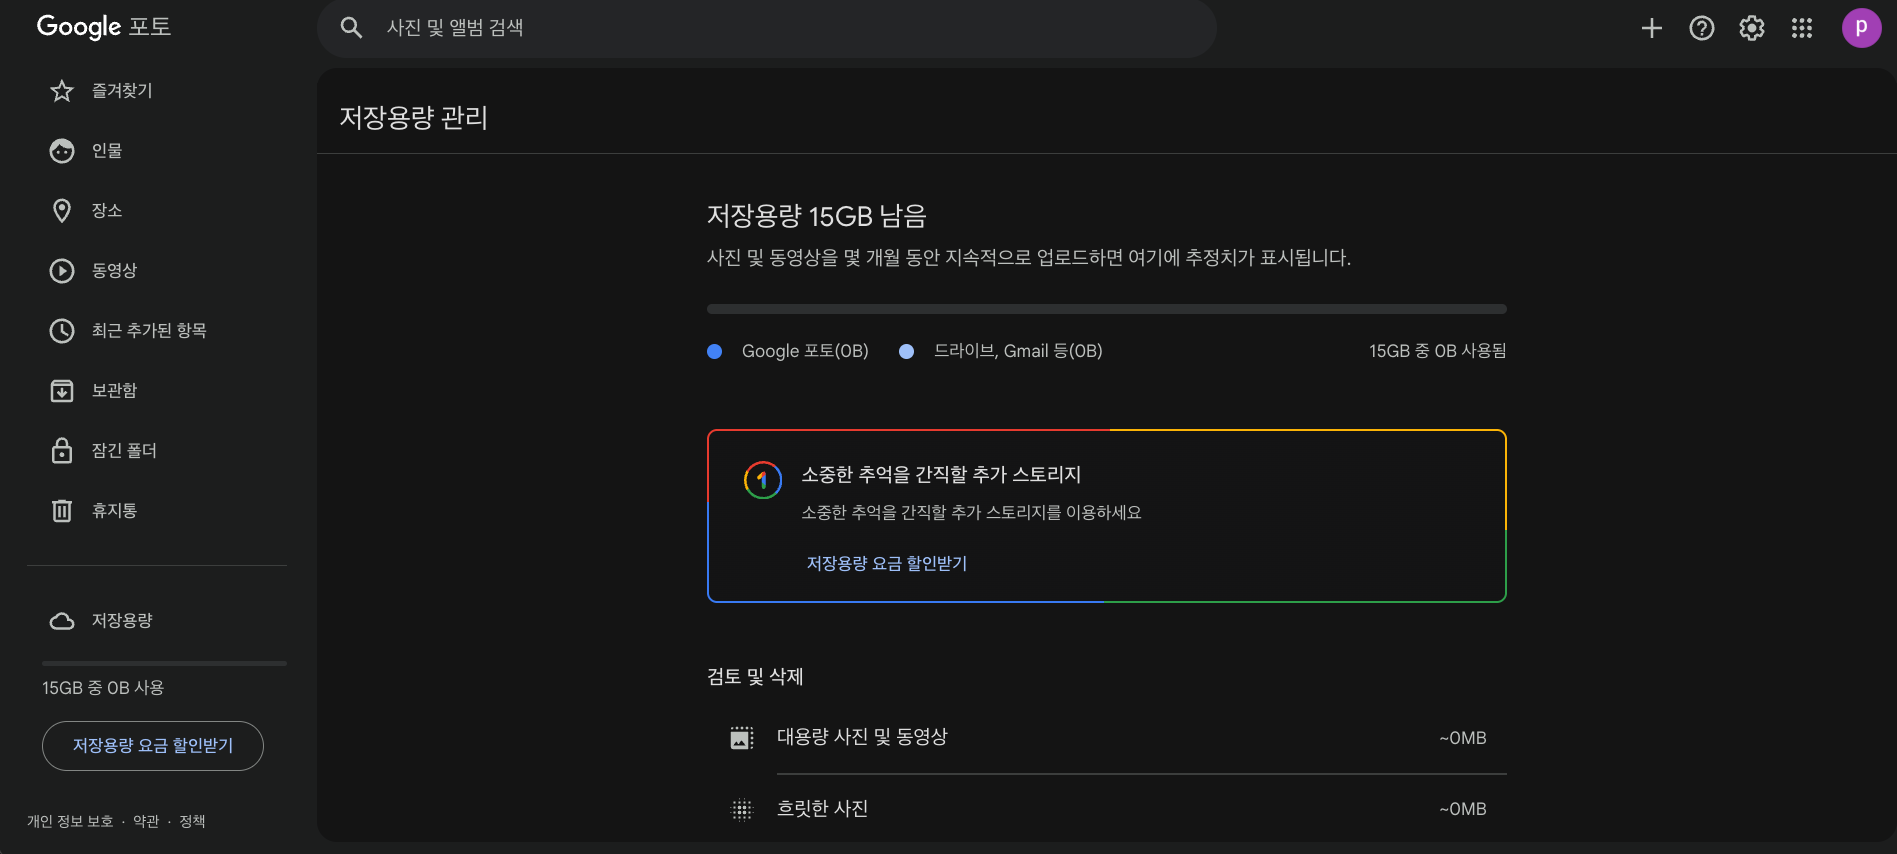
Task: Open the 장소 (Places) section
Action: coord(110,210)
